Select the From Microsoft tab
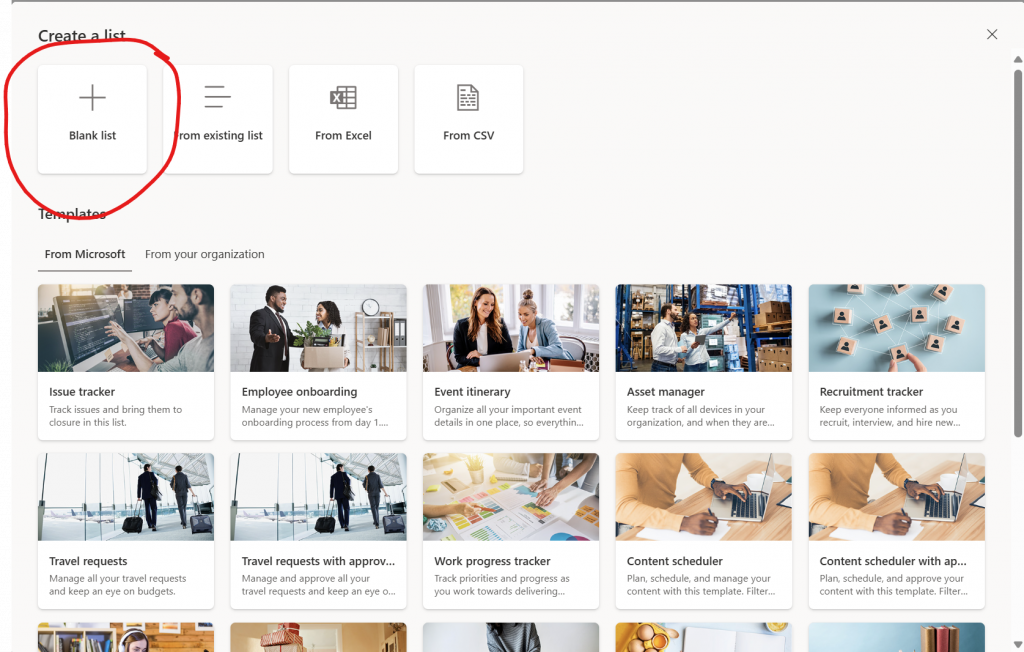Viewport: 1024px width, 652px height. coord(85,254)
